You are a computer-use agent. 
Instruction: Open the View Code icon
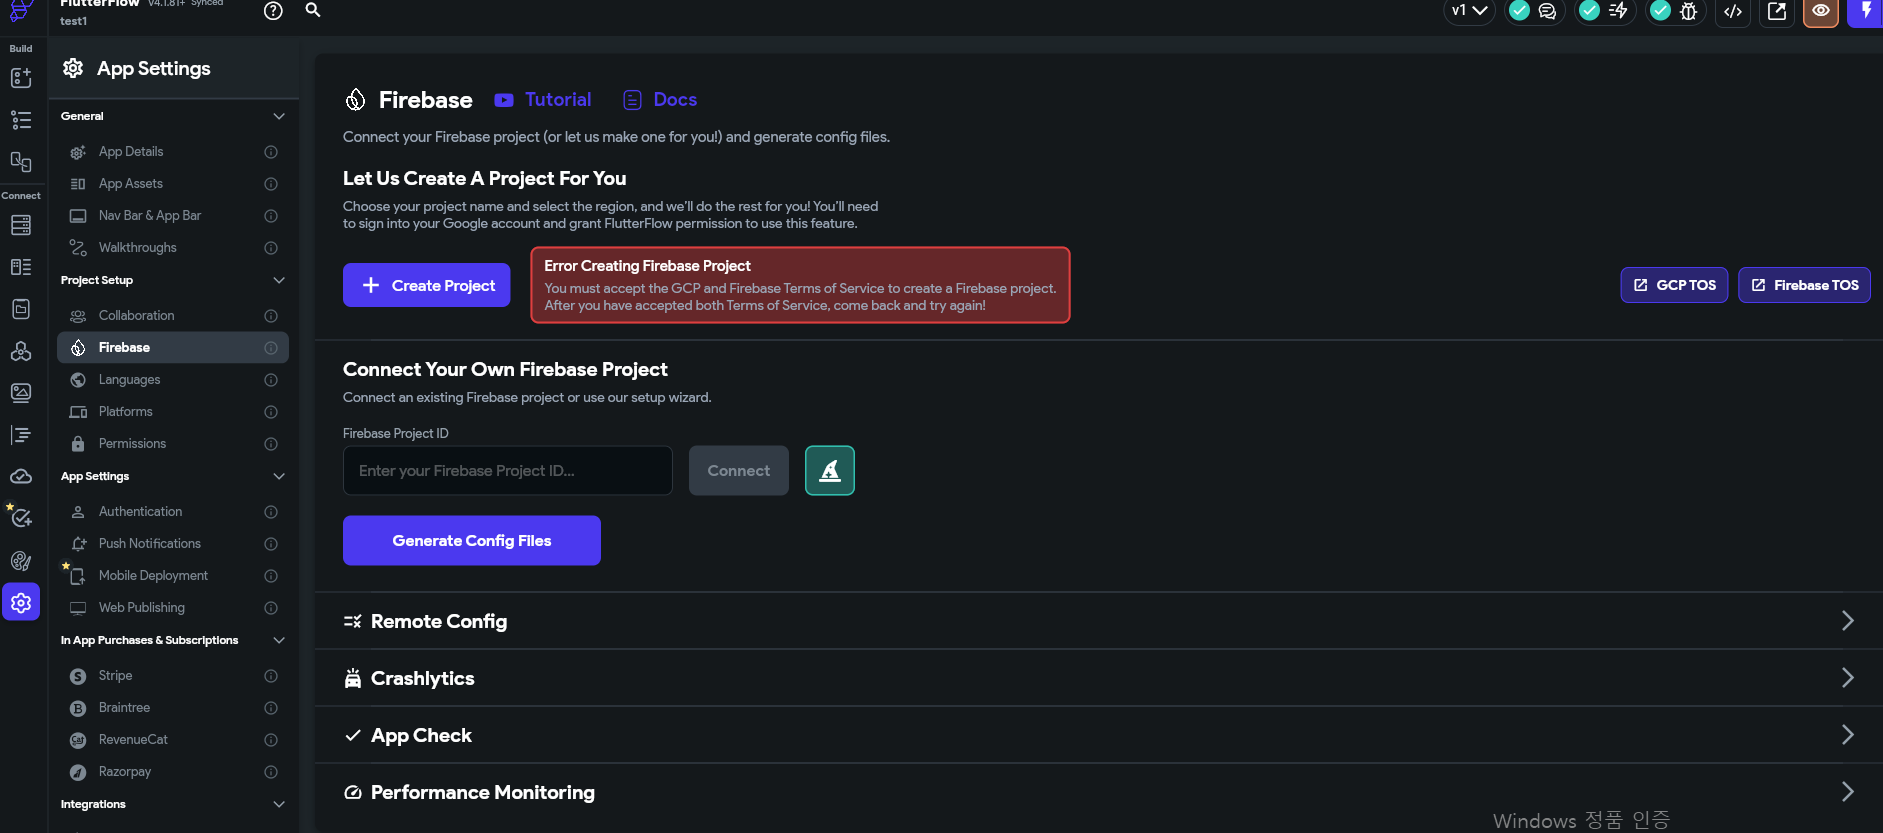[1733, 11]
